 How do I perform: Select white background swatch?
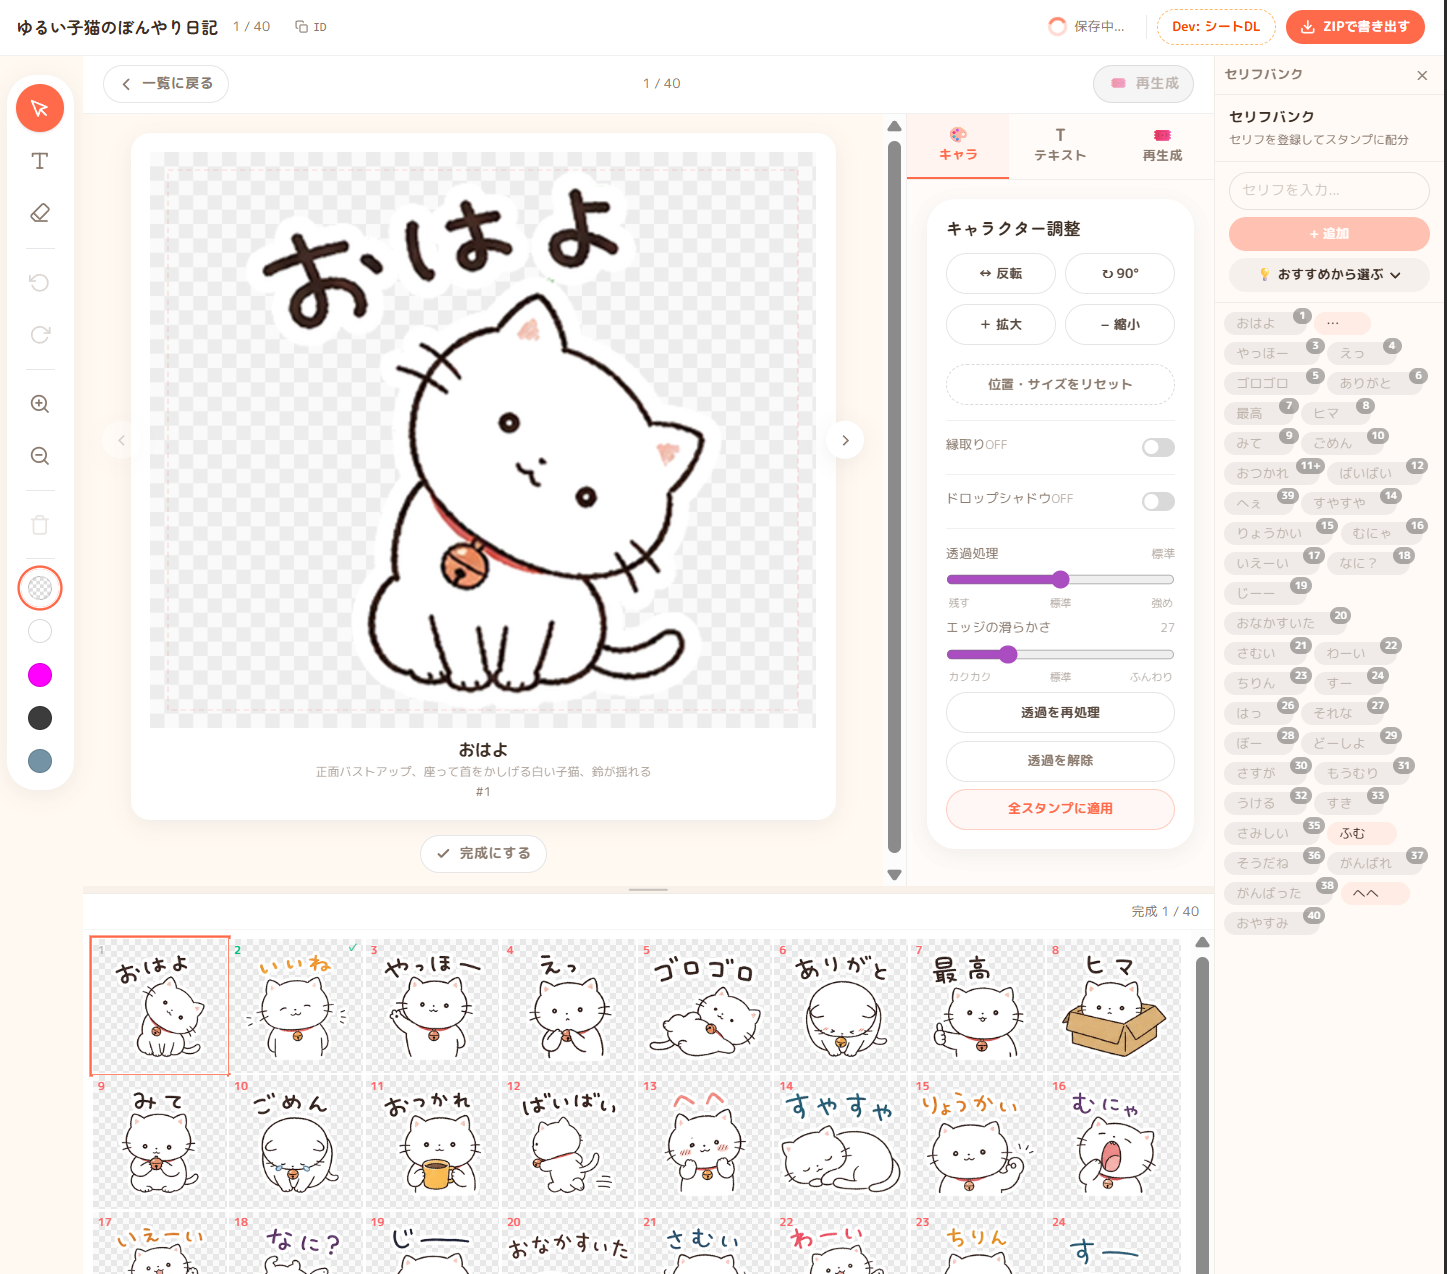(x=40, y=631)
